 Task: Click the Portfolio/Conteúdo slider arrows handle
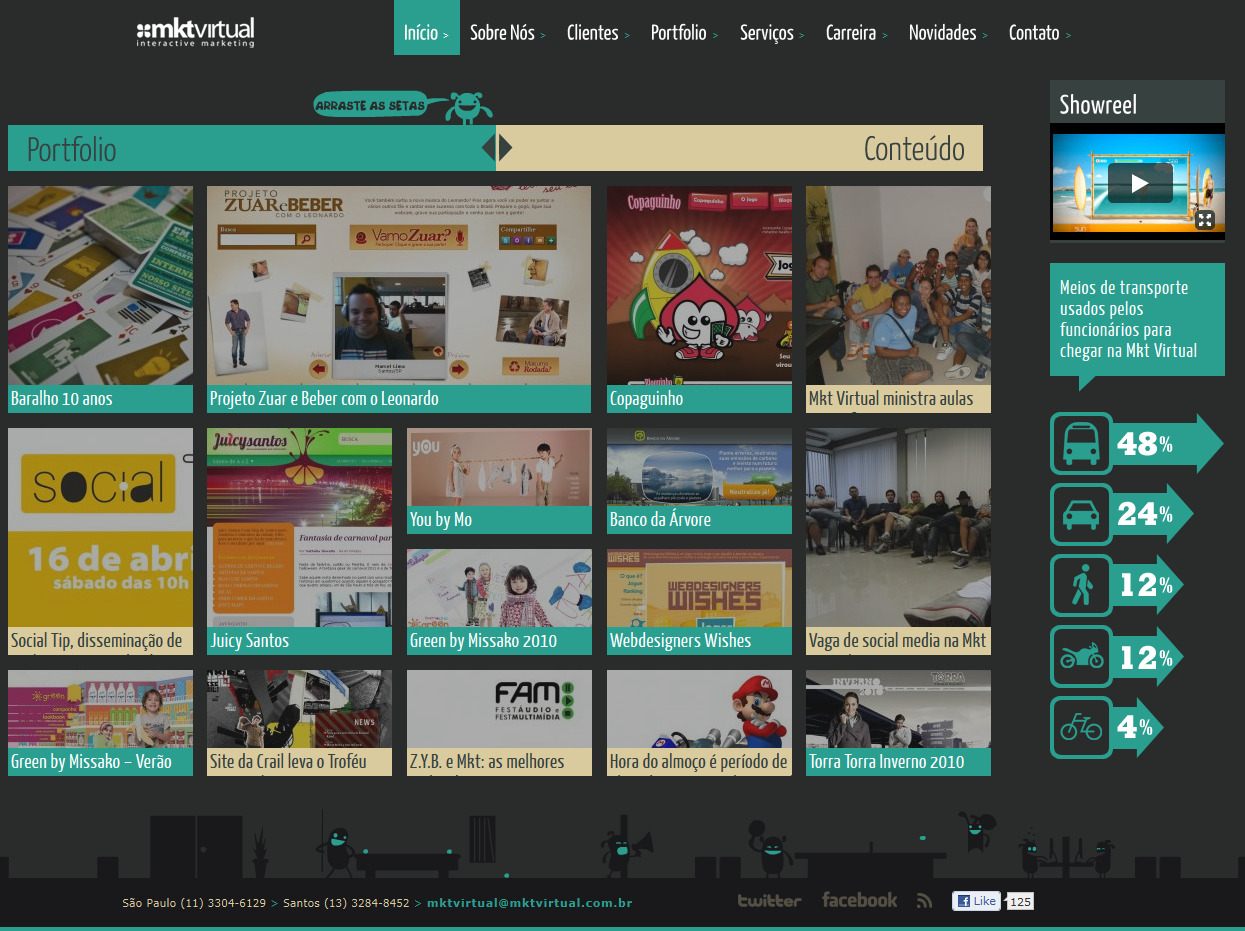point(497,148)
